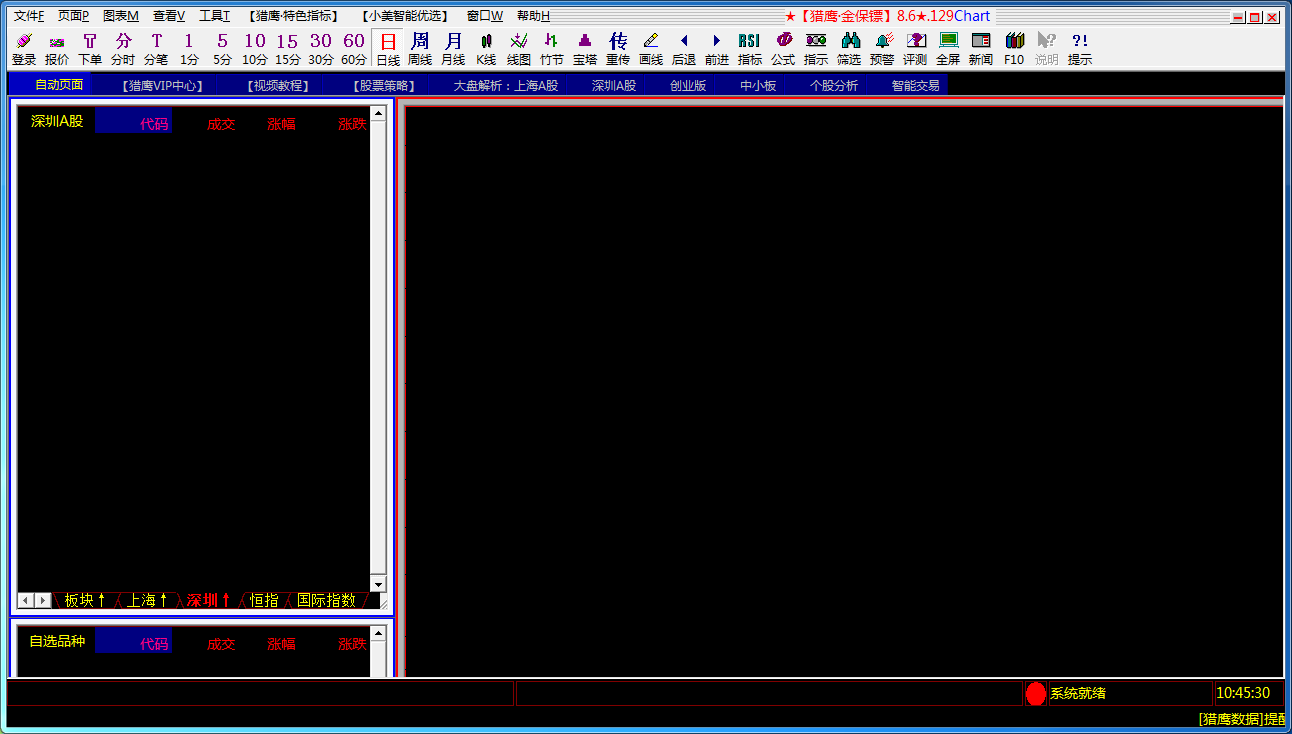The width and height of the screenshot is (1292, 734).
Task: Open the 查看 View menu
Action: [x=169, y=16]
